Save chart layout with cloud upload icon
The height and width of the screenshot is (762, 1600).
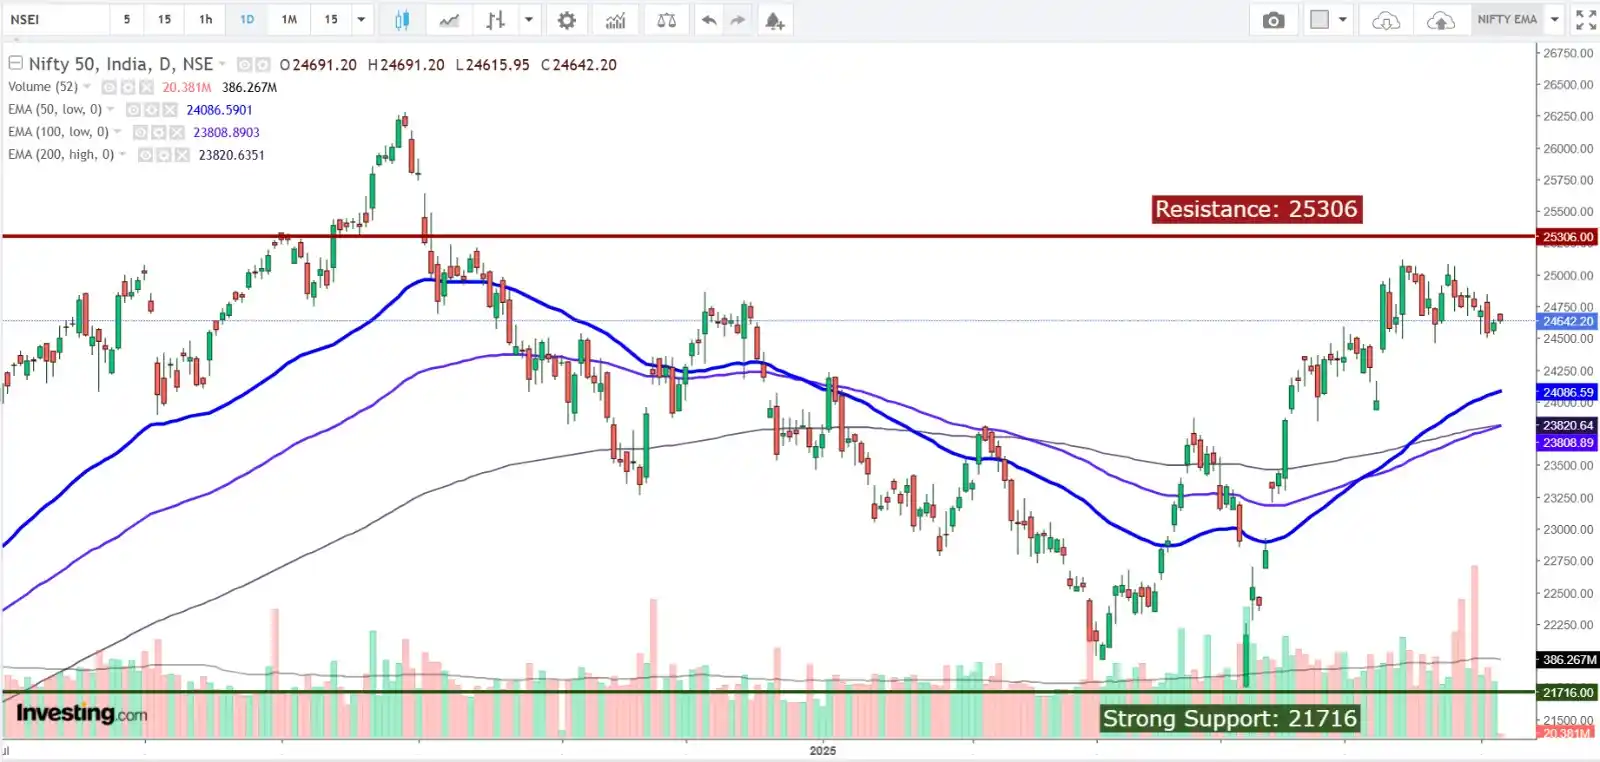[x=1440, y=20]
